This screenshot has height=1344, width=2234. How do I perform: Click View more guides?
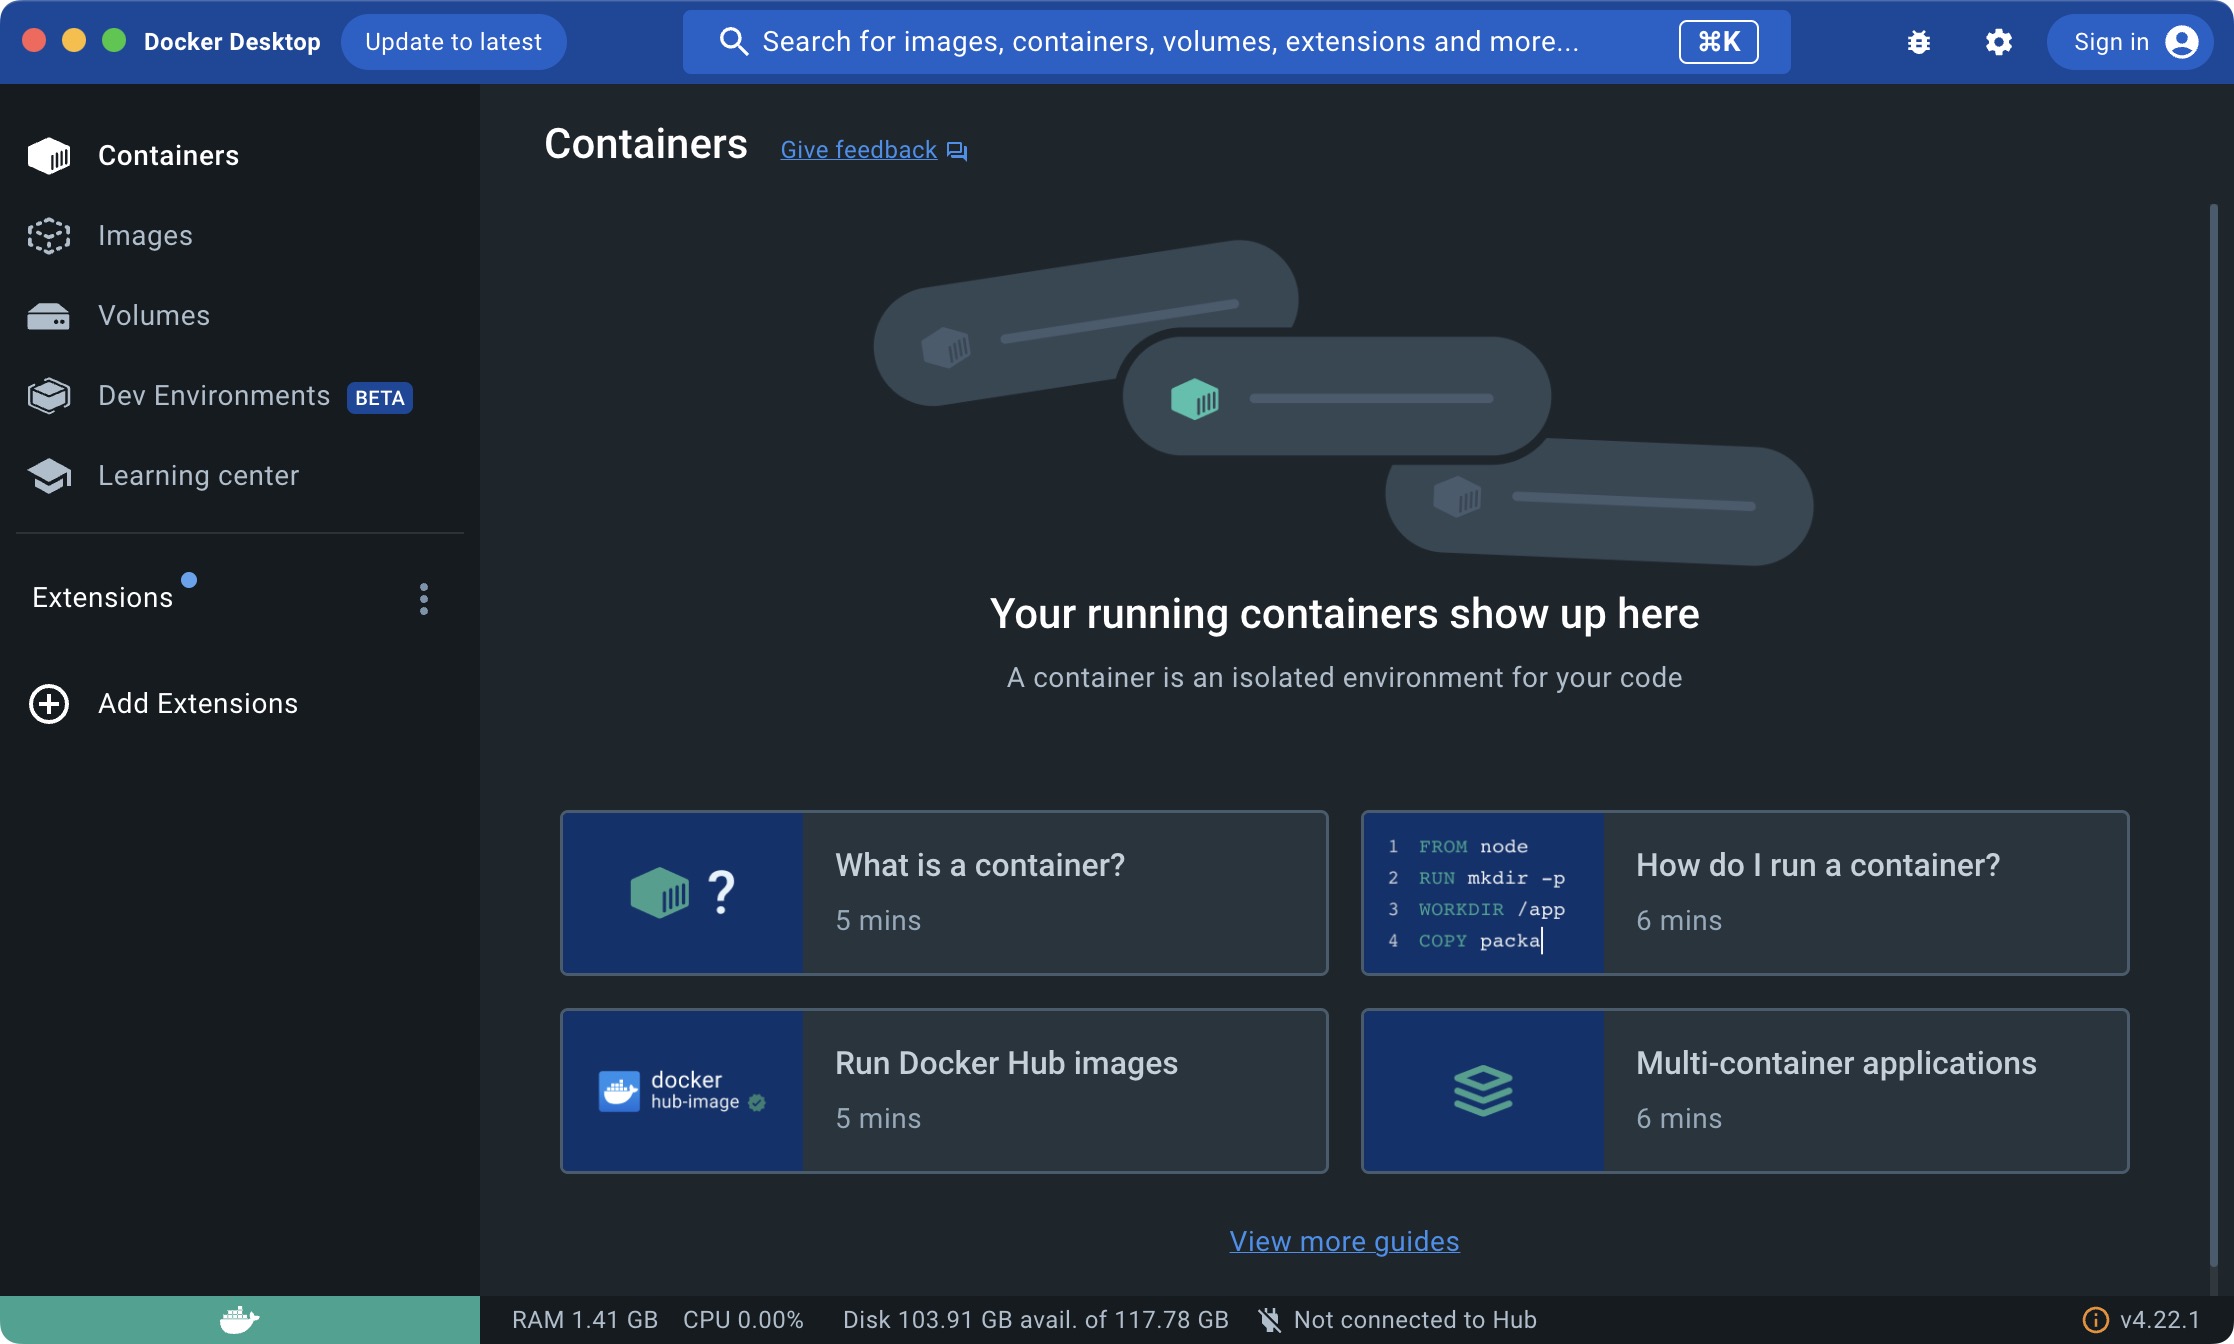1344,1241
